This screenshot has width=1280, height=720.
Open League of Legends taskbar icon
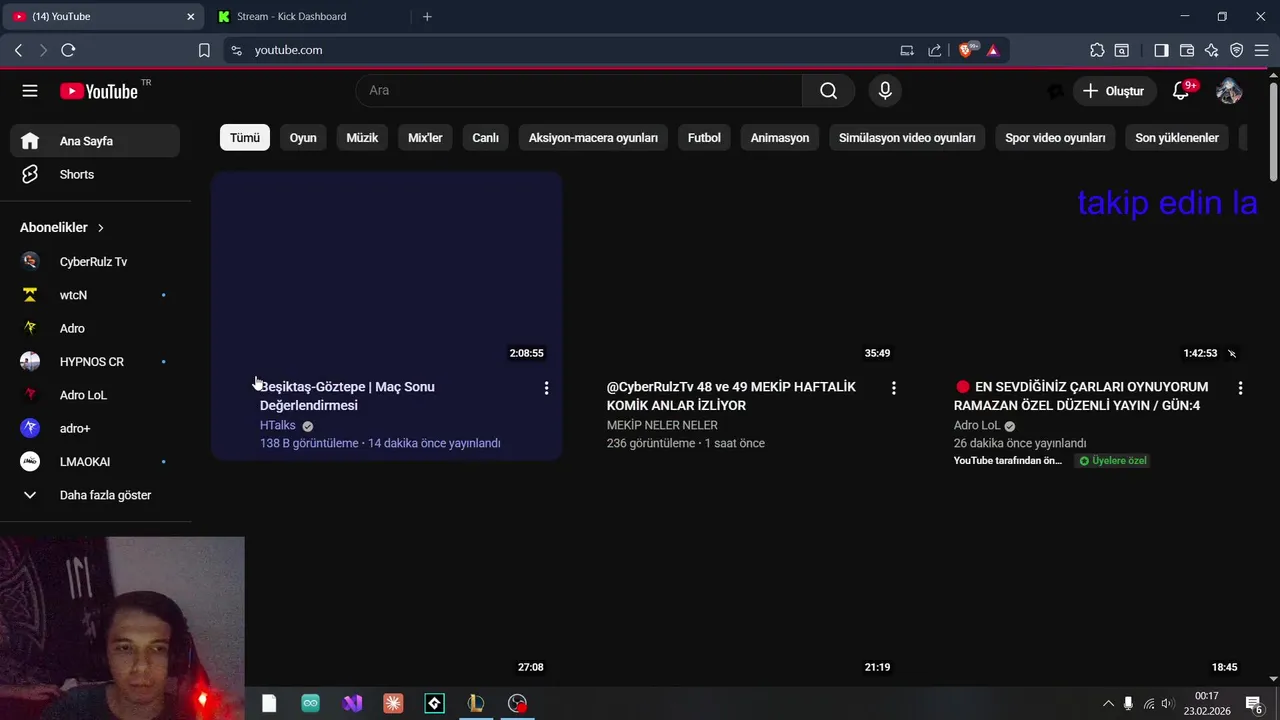coord(476,703)
